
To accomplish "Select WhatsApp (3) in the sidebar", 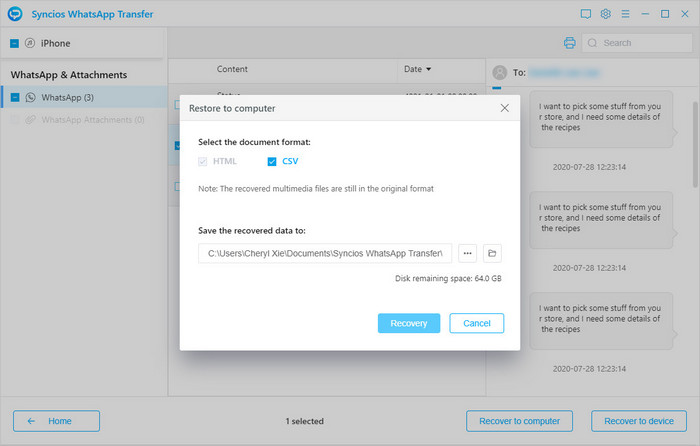I will pos(85,97).
